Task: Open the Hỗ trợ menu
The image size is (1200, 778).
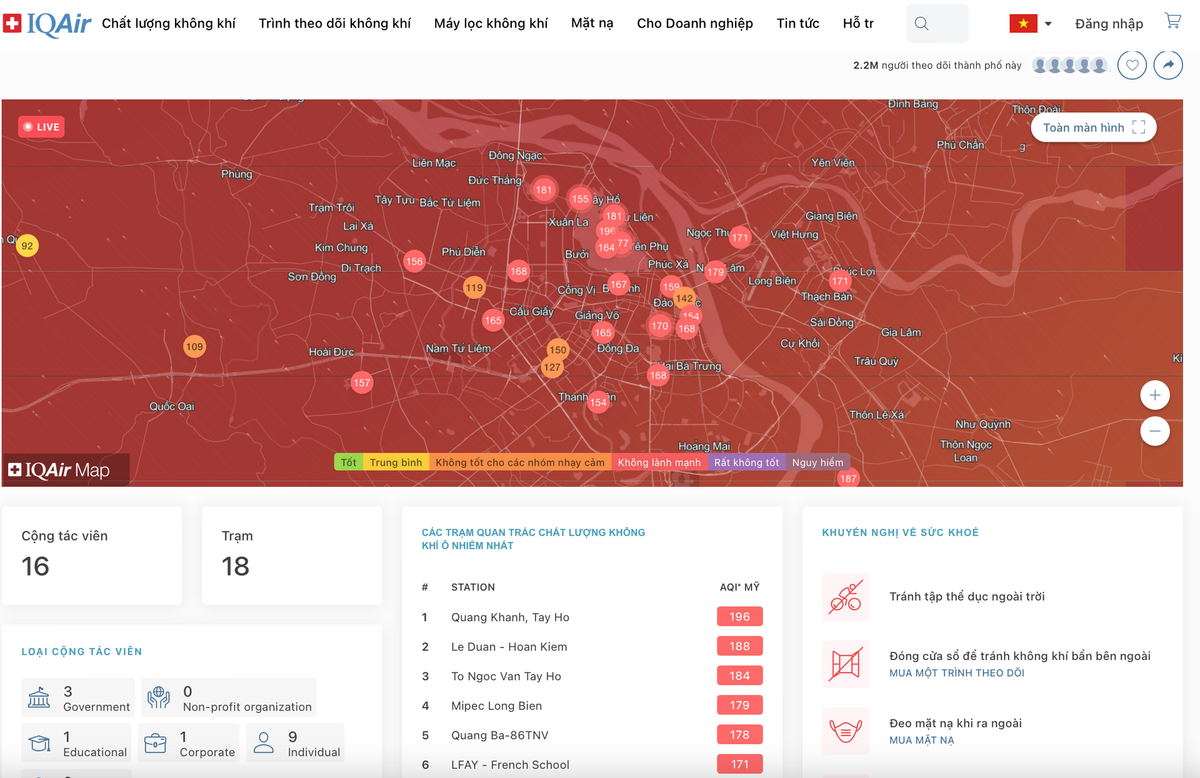Action: click(858, 23)
